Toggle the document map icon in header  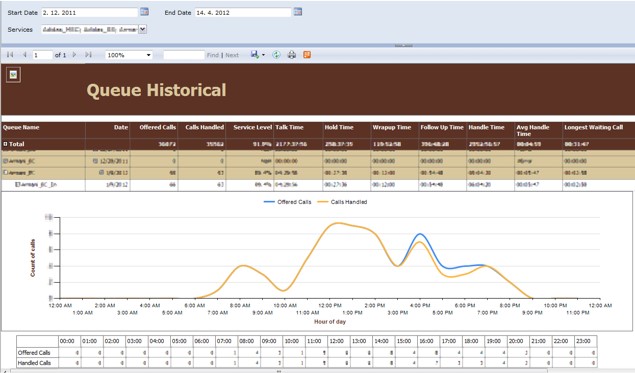pyautogui.click(x=13, y=75)
